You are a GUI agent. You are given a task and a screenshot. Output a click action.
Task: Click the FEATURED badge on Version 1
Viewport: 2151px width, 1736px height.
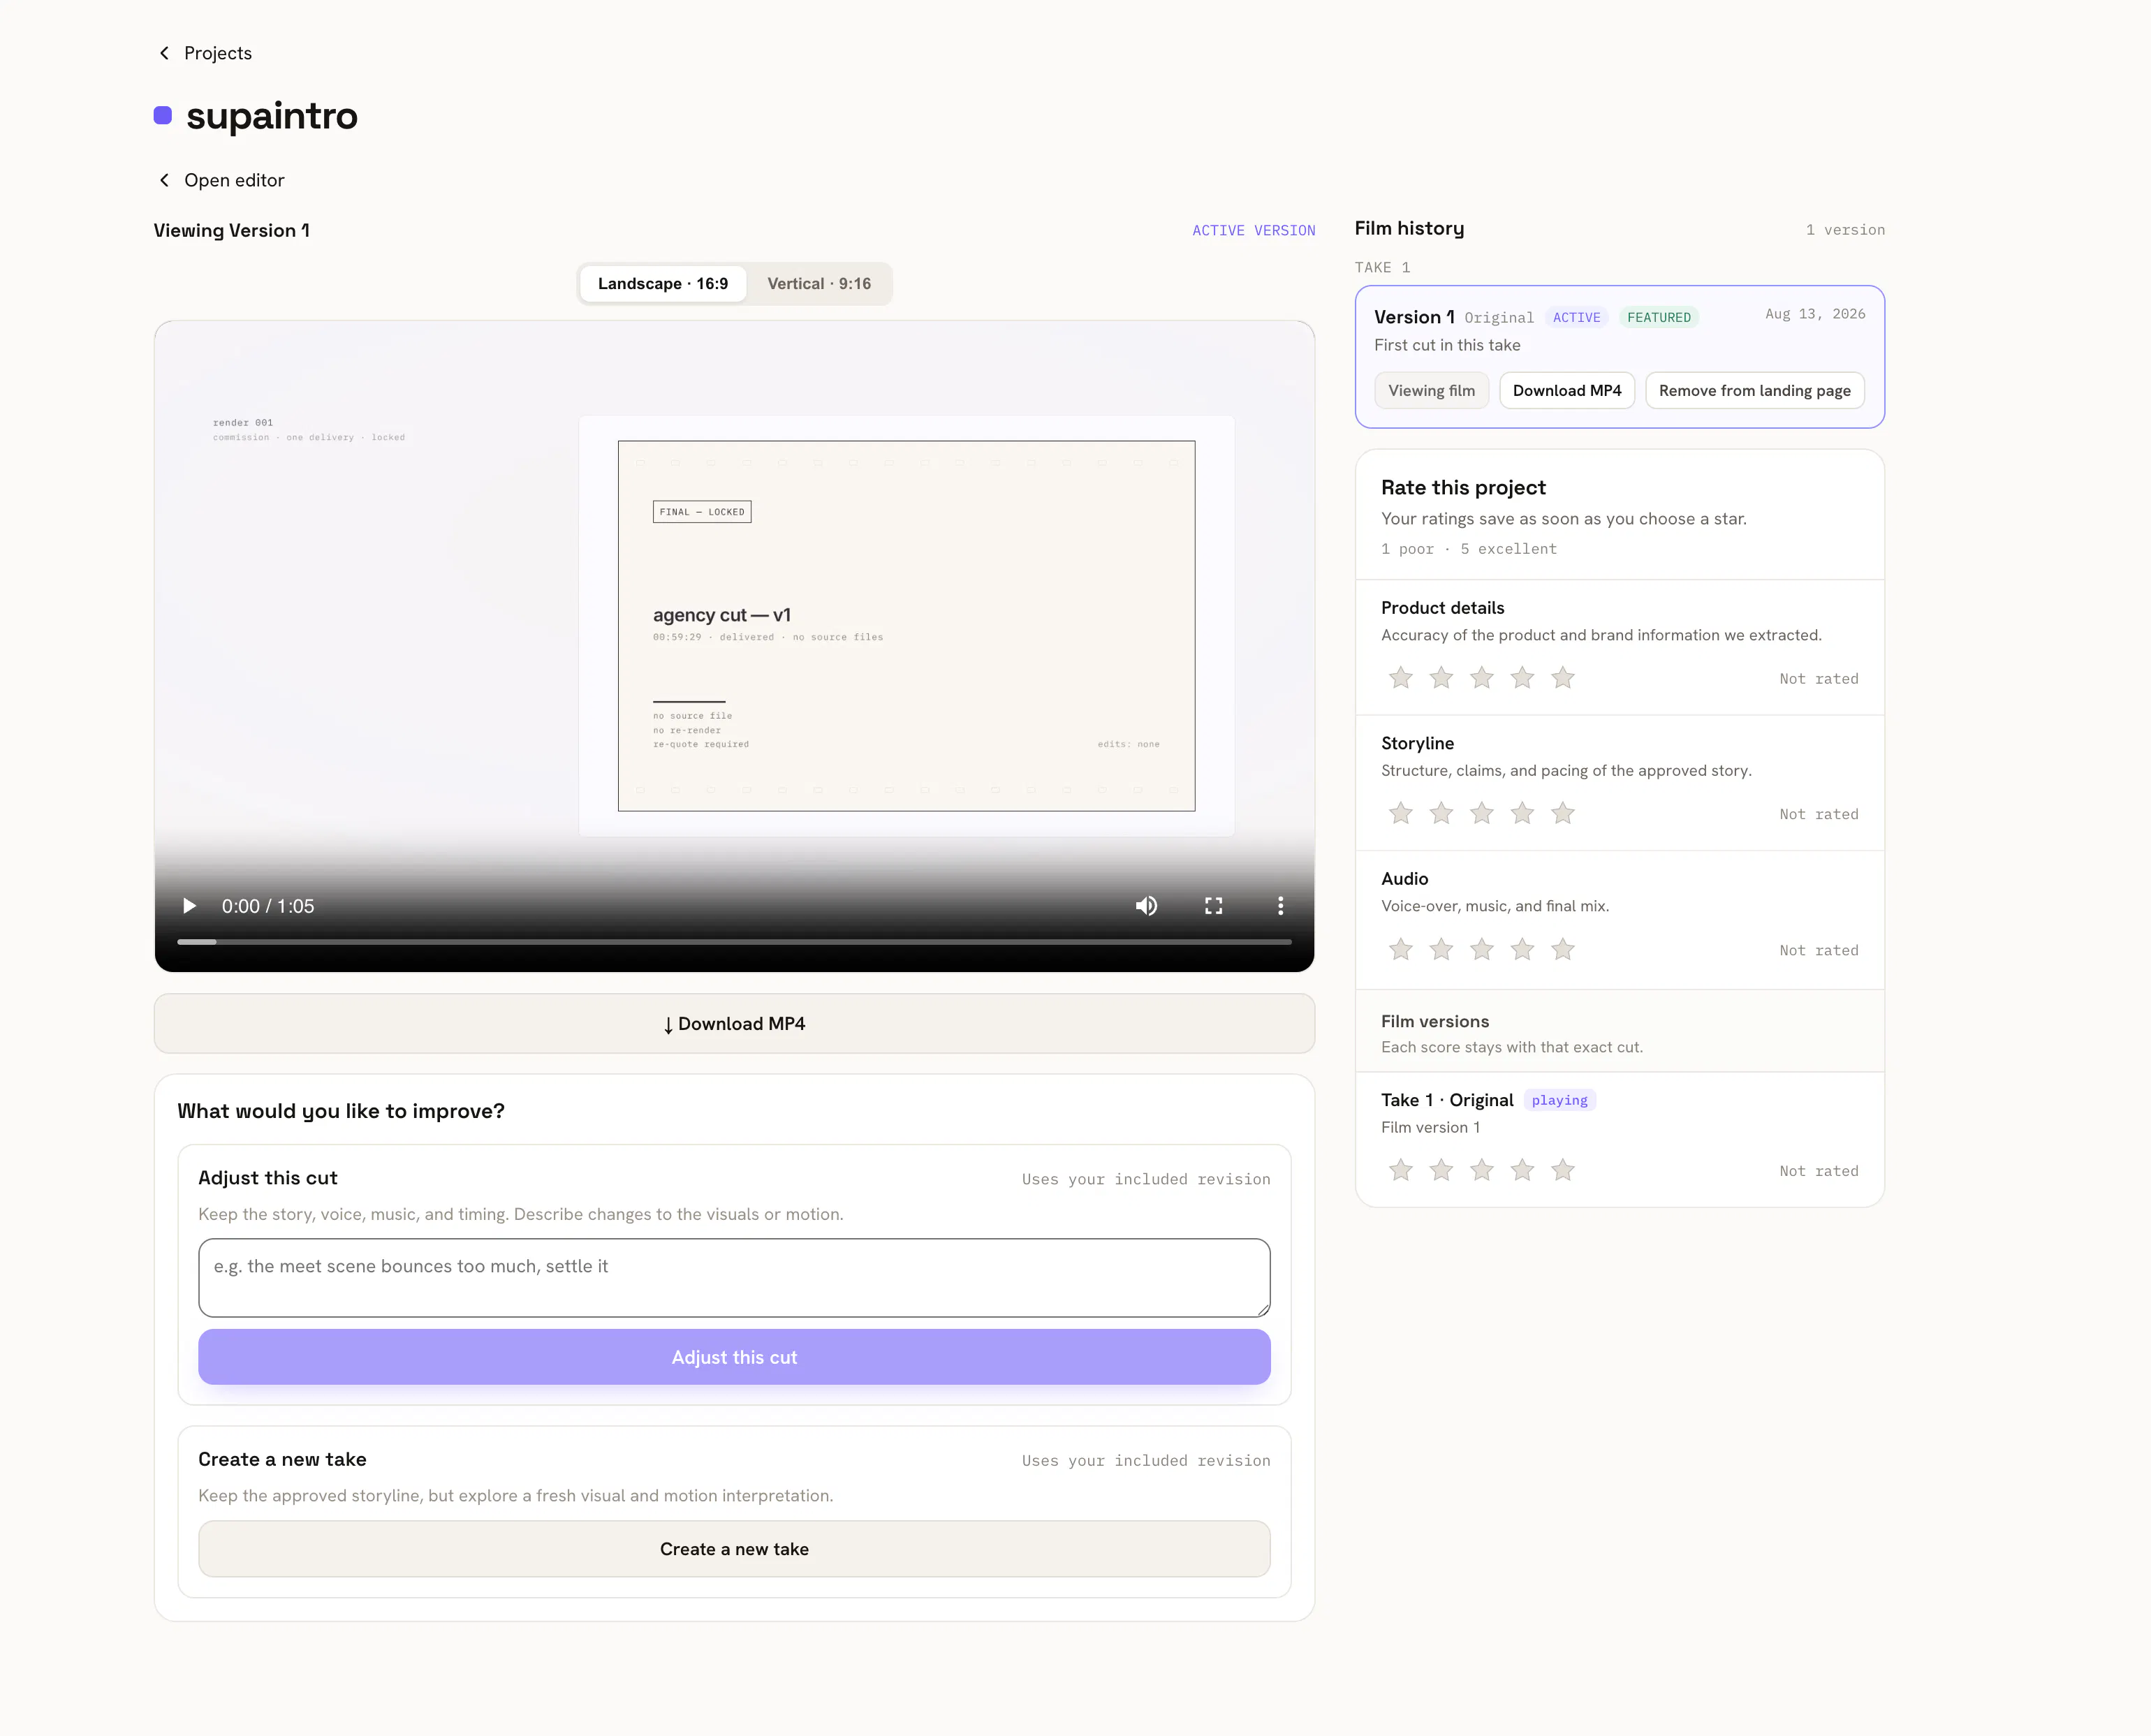[1658, 317]
